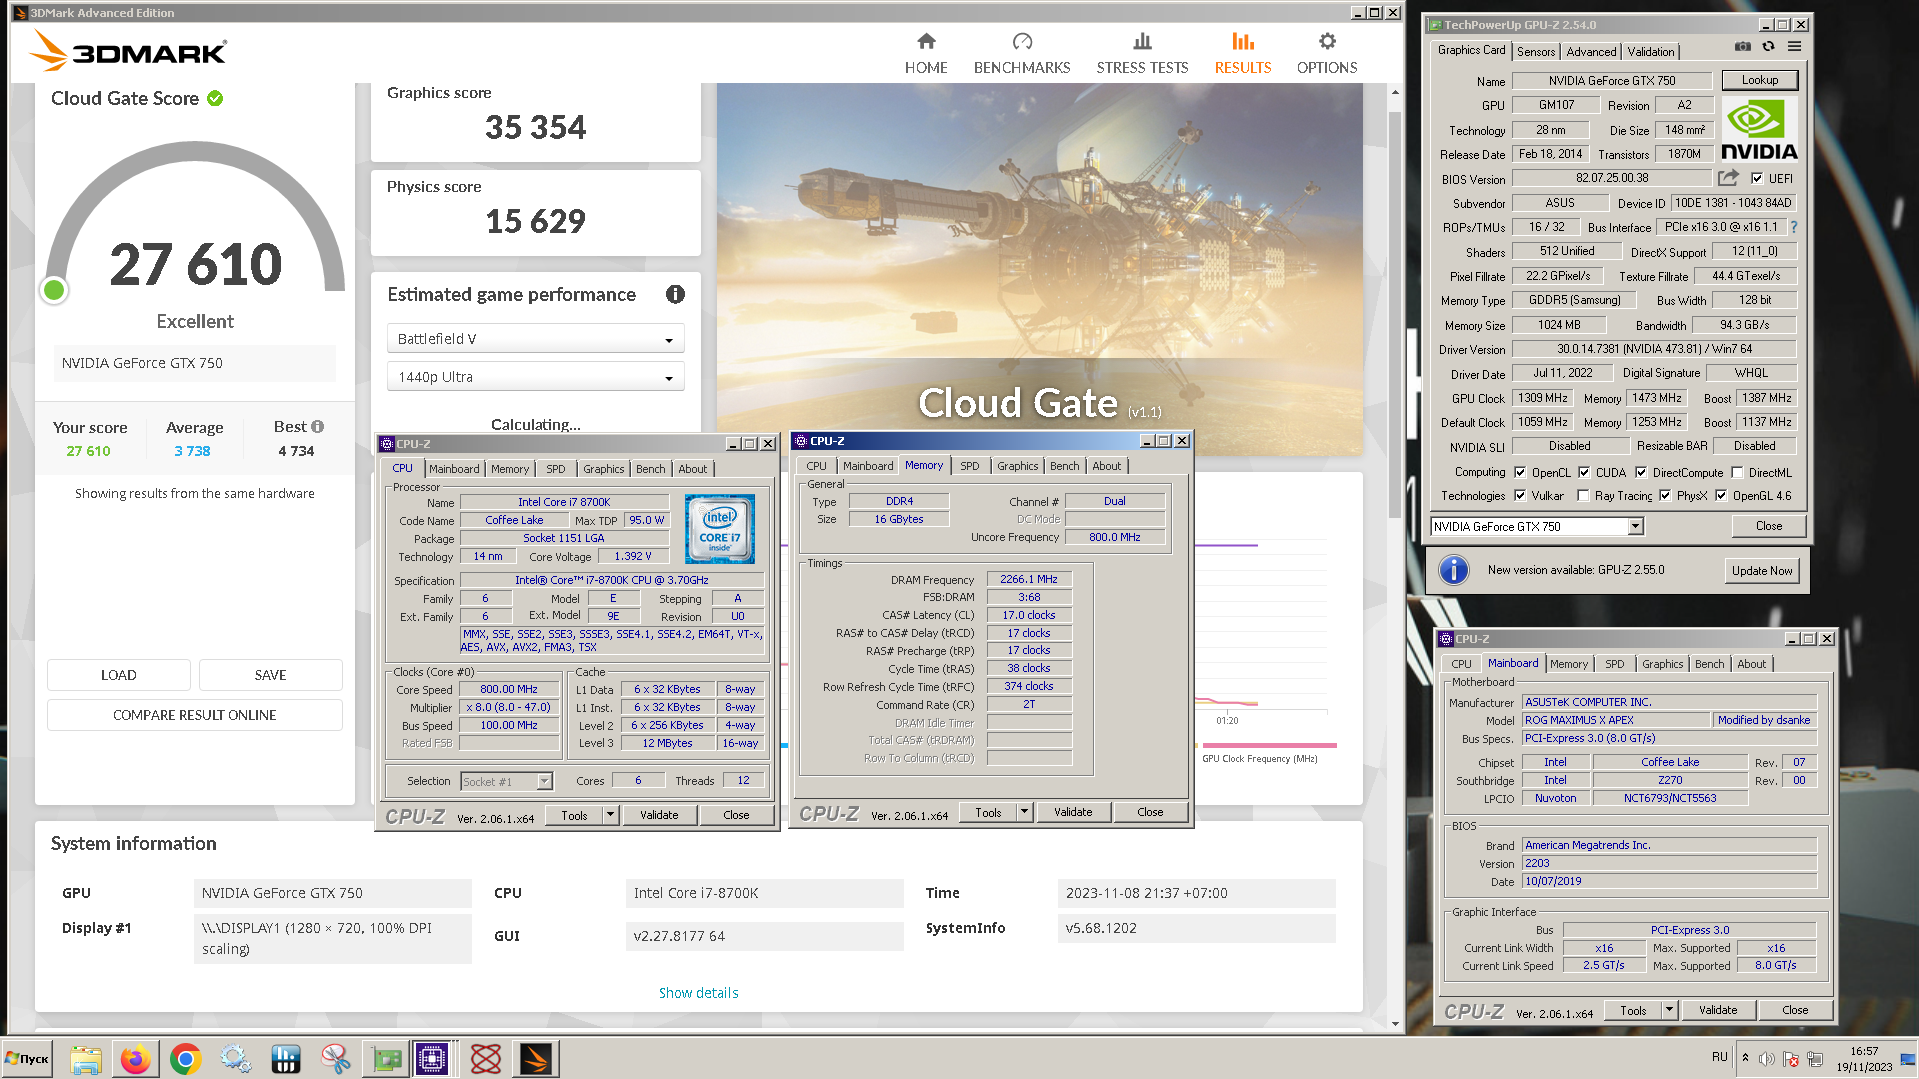Open STRESS TESTS in 3DMark
The width and height of the screenshot is (1919, 1079).
coord(1142,54)
